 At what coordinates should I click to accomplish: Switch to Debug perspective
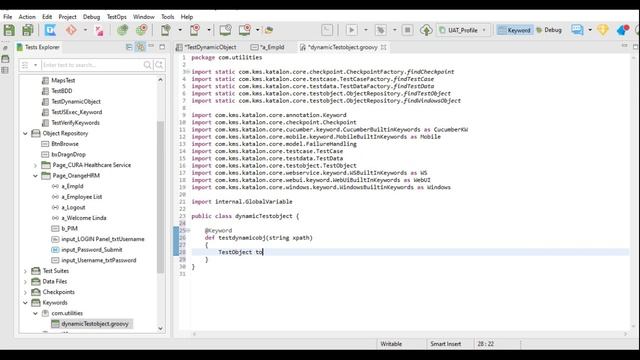[549, 30]
